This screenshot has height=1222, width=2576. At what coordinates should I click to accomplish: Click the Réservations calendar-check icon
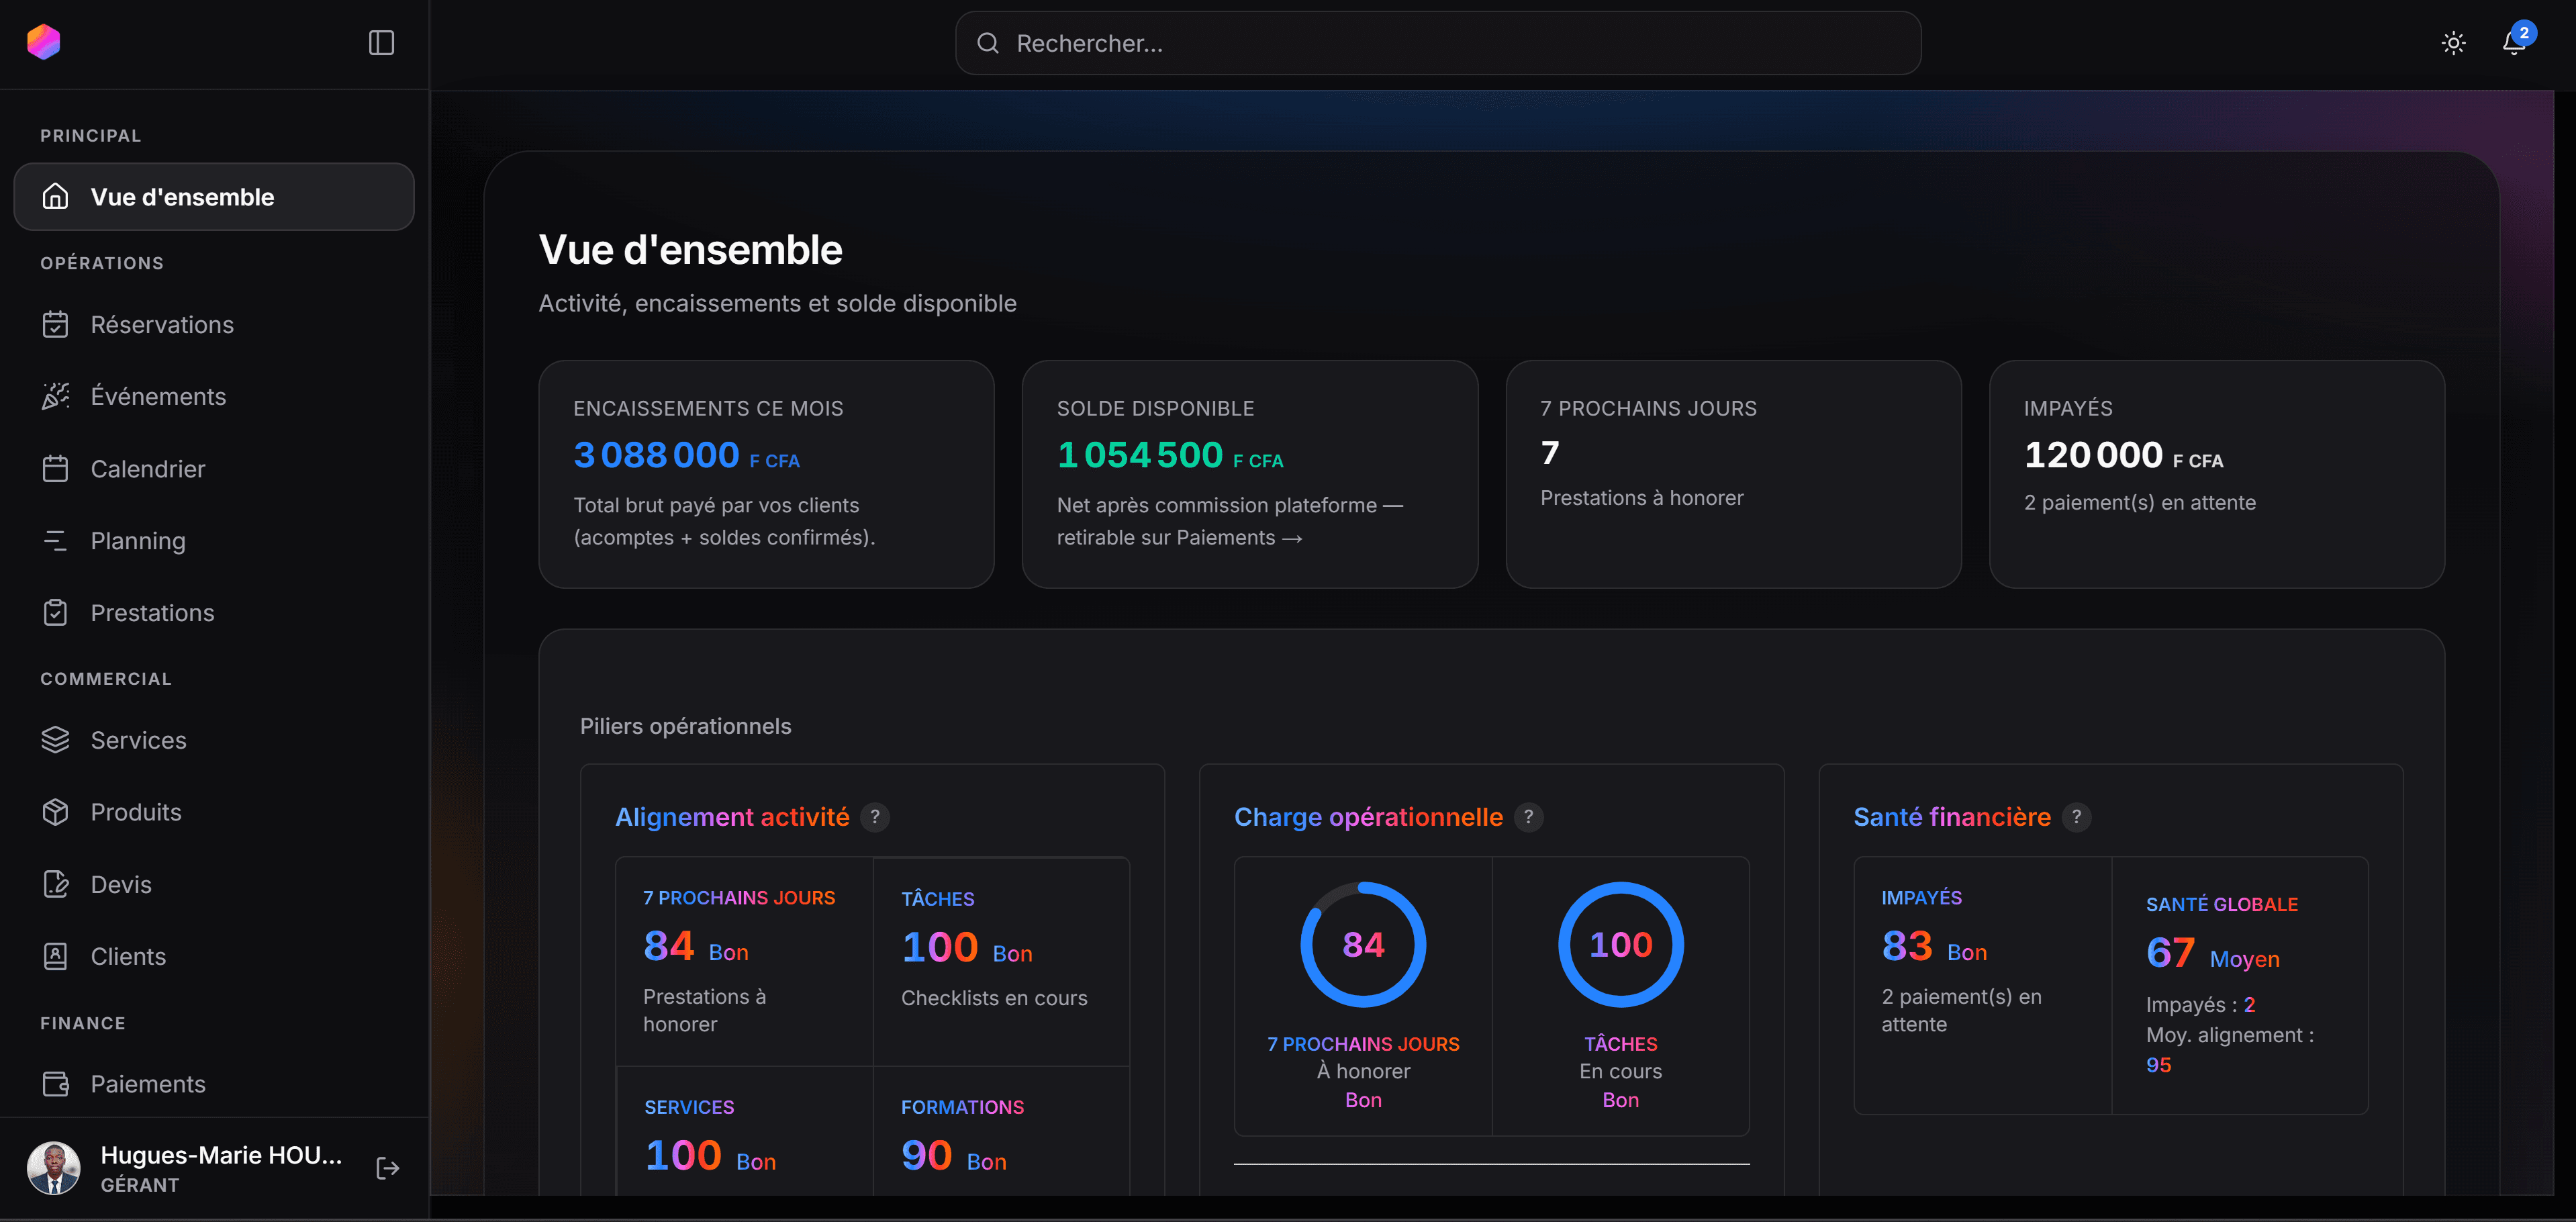click(x=56, y=325)
